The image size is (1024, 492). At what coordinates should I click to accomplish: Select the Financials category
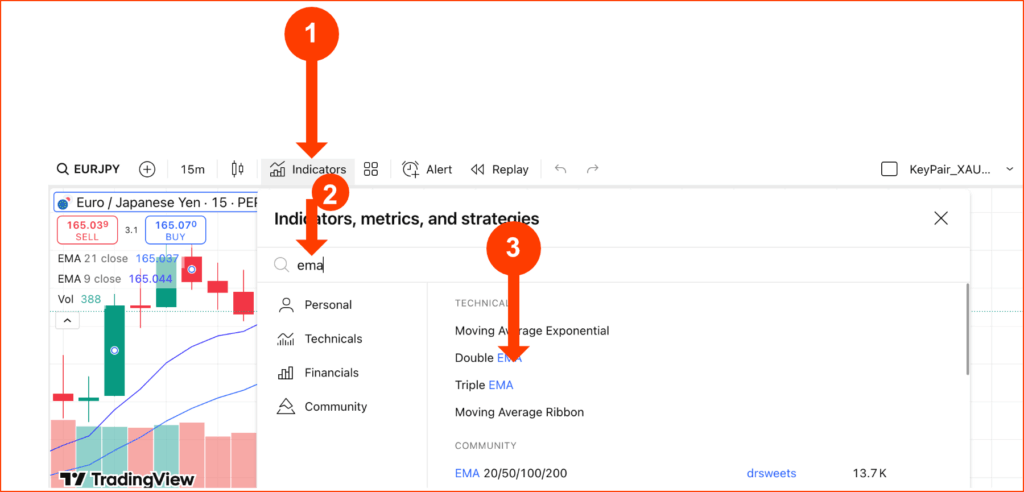(318, 373)
